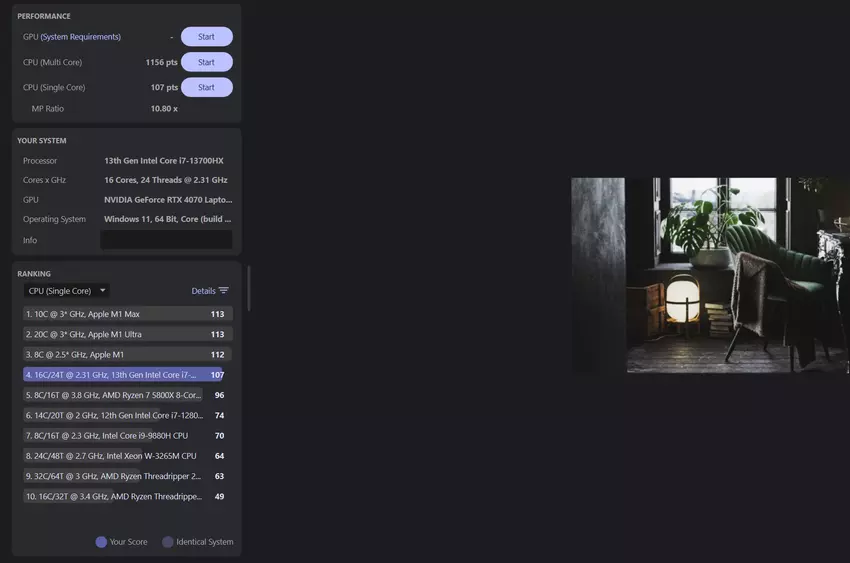Start the CPU (Single Core) test
Screen dimensions: 850x563
pos(206,87)
